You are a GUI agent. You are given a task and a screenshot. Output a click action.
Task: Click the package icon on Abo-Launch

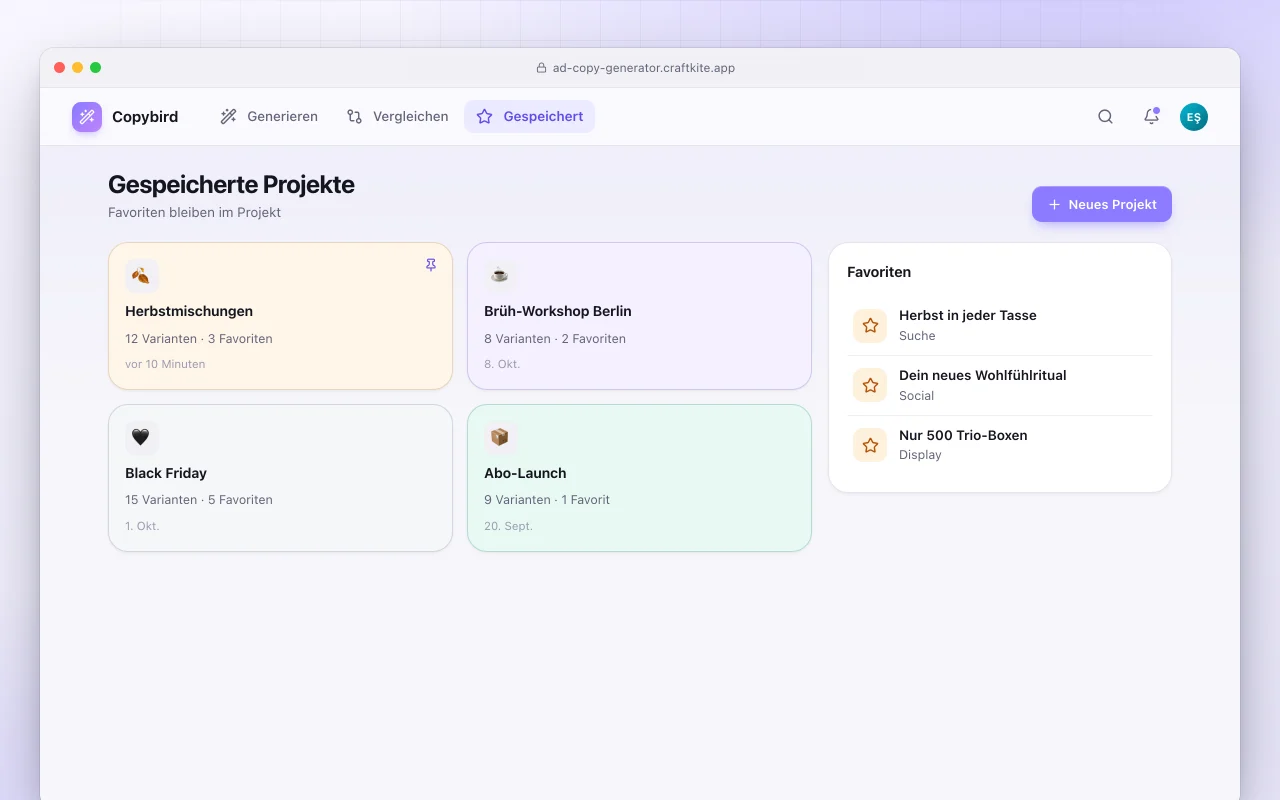tap(501, 437)
